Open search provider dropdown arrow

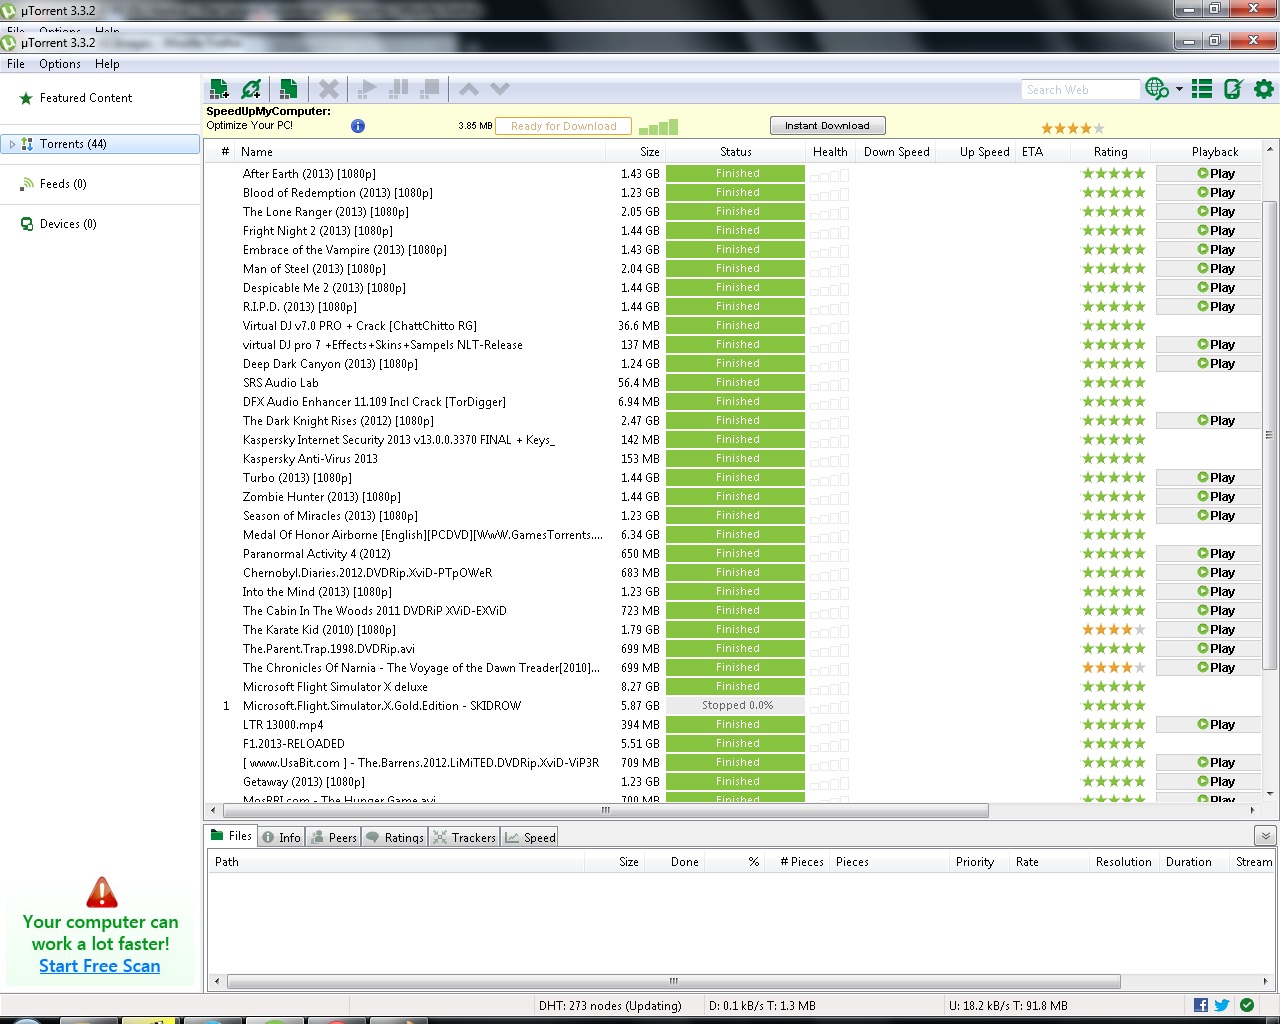click(x=1179, y=89)
